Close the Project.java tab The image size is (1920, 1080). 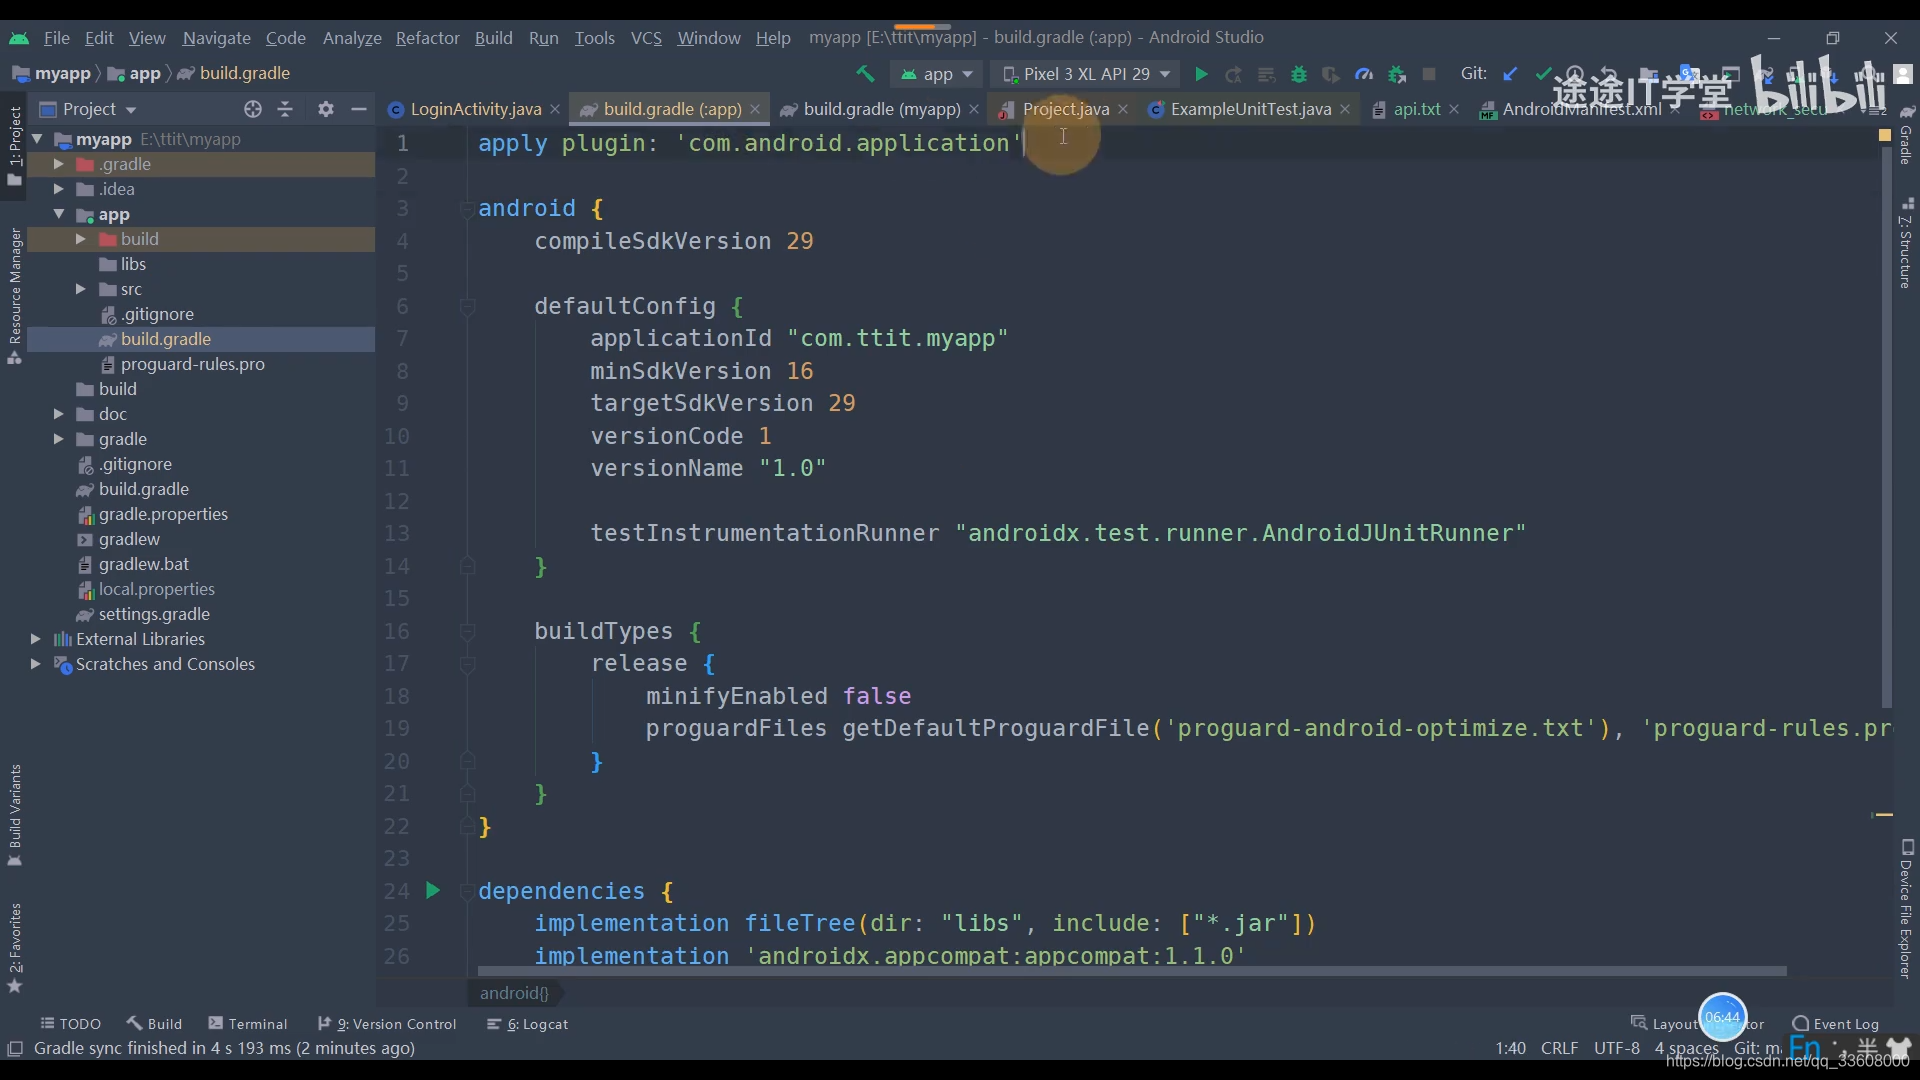pos(1123,109)
